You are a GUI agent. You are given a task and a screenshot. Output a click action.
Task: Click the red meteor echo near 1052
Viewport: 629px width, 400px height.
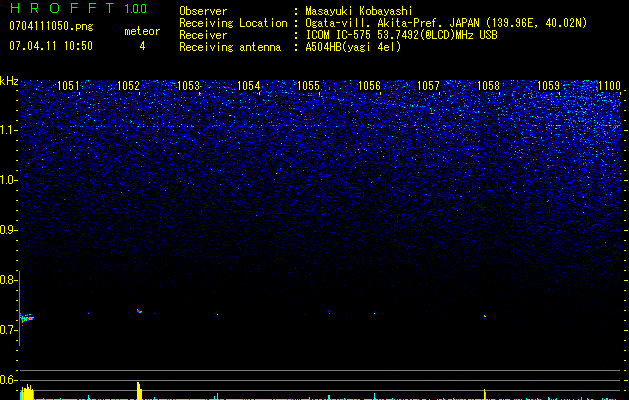[x=139, y=311]
